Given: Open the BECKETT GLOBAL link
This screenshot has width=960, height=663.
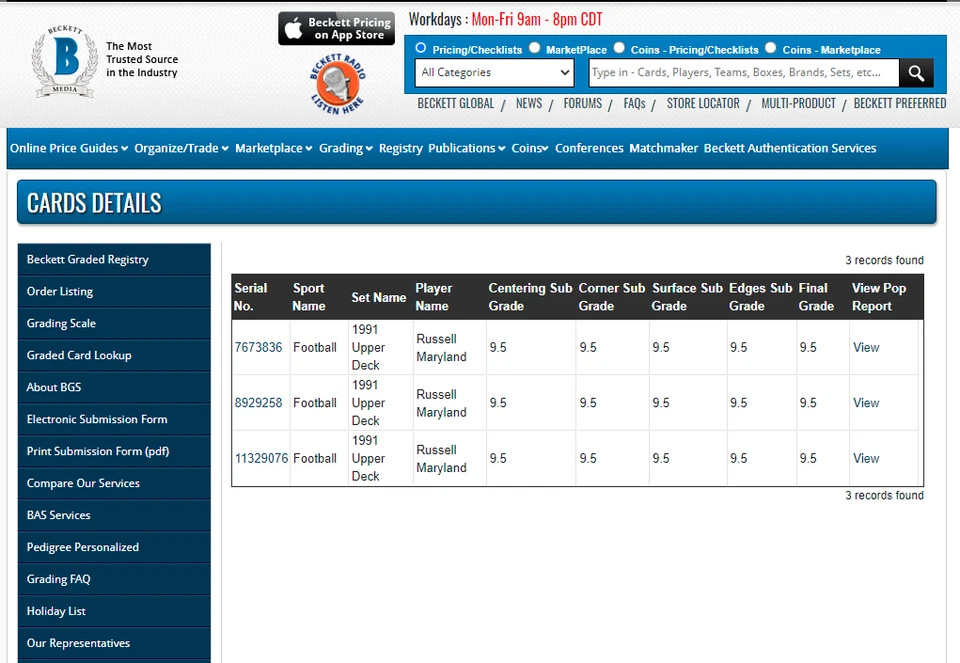Looking at the screenshot, I should pos(456,103).
